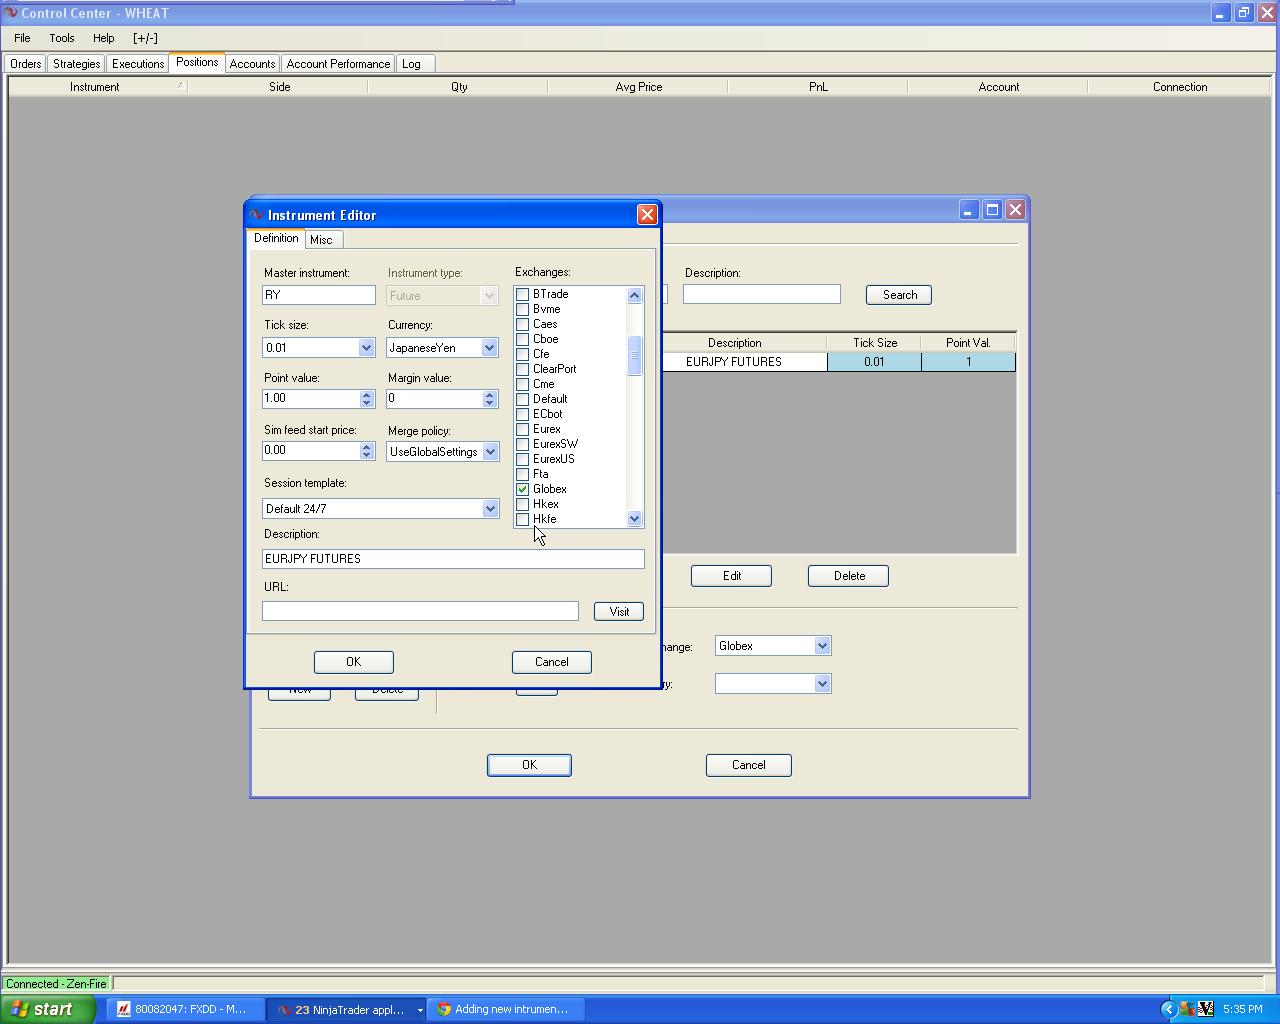Image resolution: width=1280 pixels, height=1024 pixels.
Task: Uncheck the Globex exchange checkbox
Action: [x=522, y=489]
